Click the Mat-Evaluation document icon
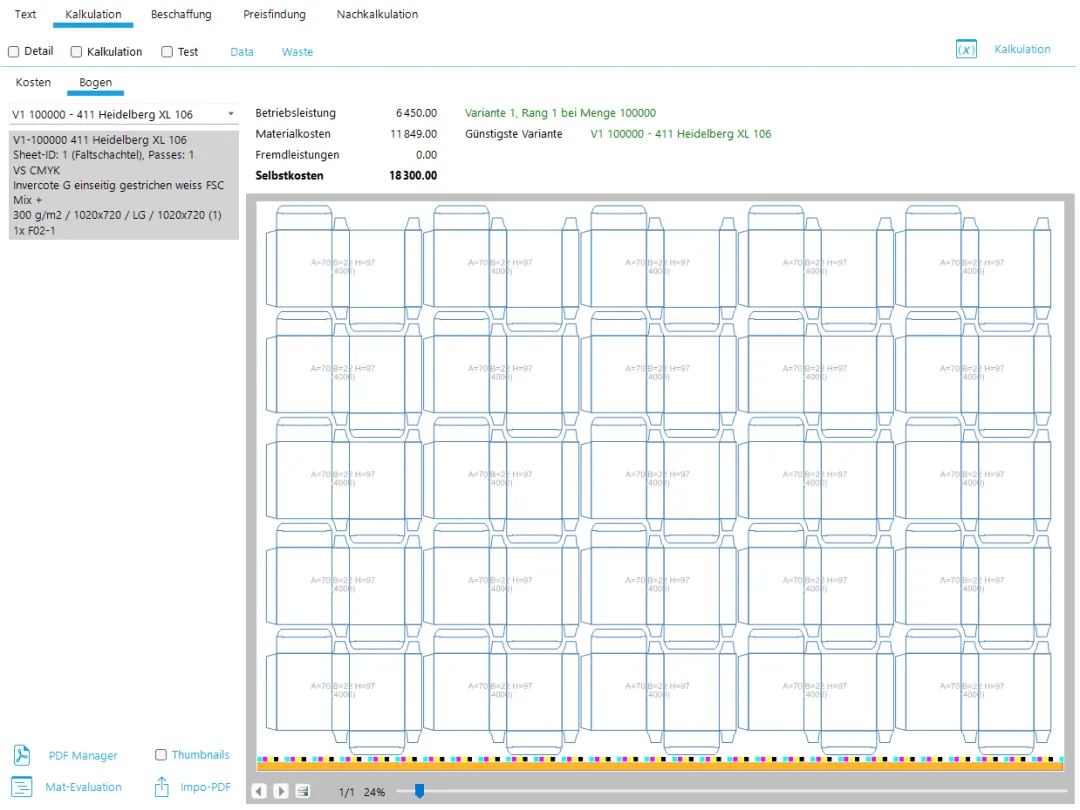The height and width of the screenshot is (810, 1080). (x=21, y=787)
